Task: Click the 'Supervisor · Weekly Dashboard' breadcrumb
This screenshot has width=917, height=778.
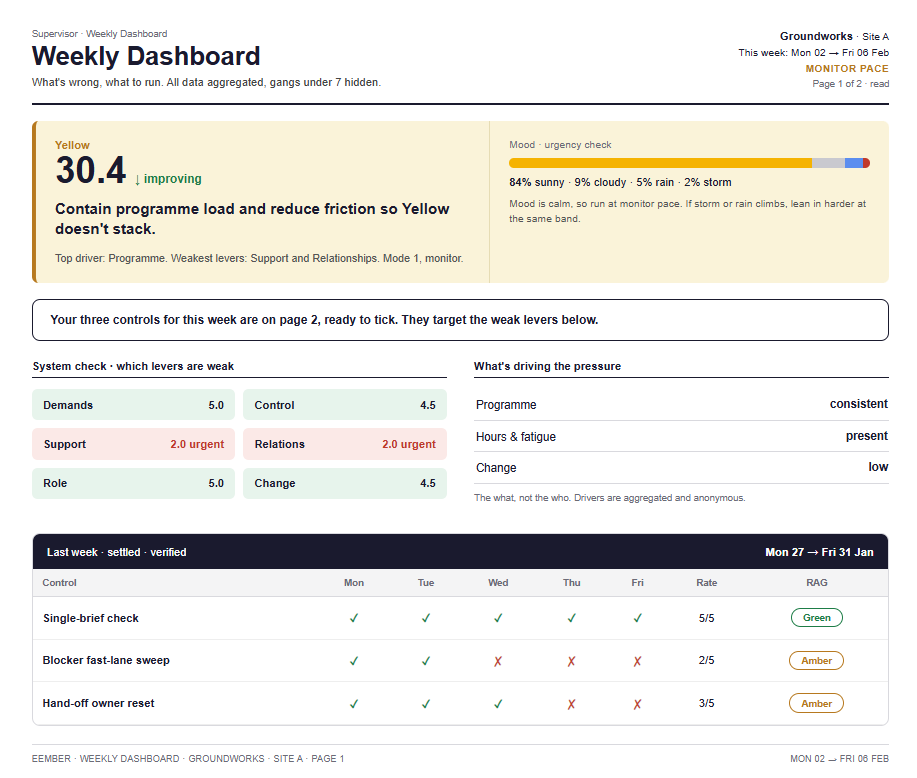Action: pyautogui.click(x=99, y=34)
